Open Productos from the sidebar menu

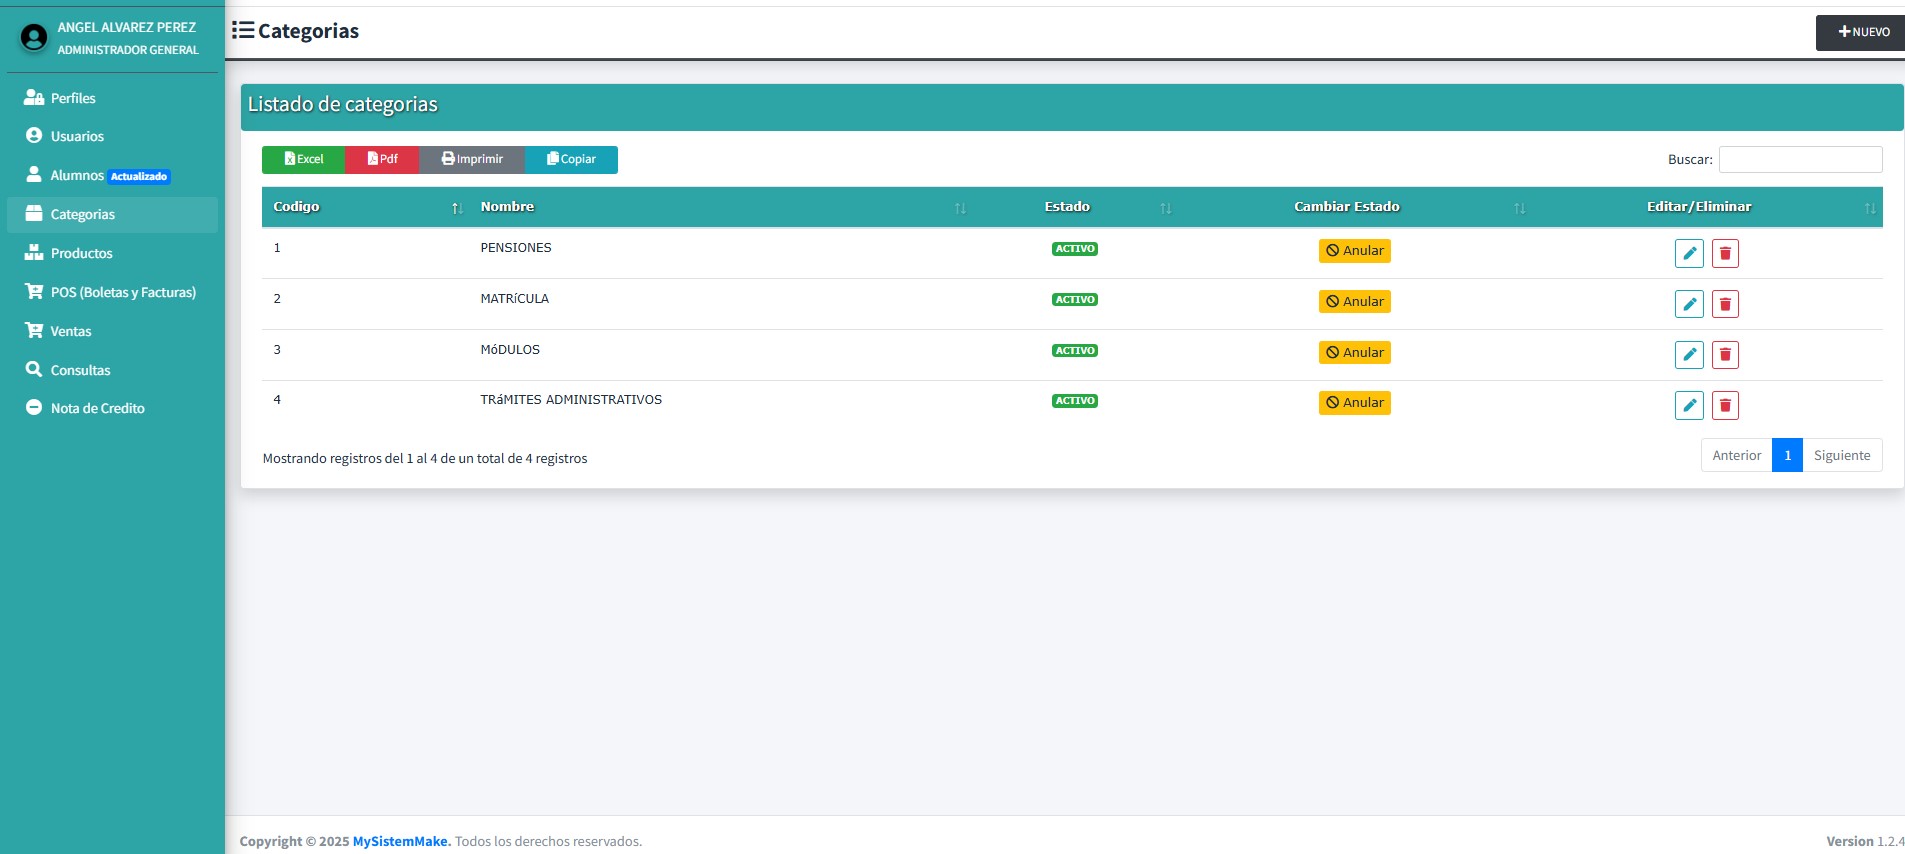click(81, 254)
